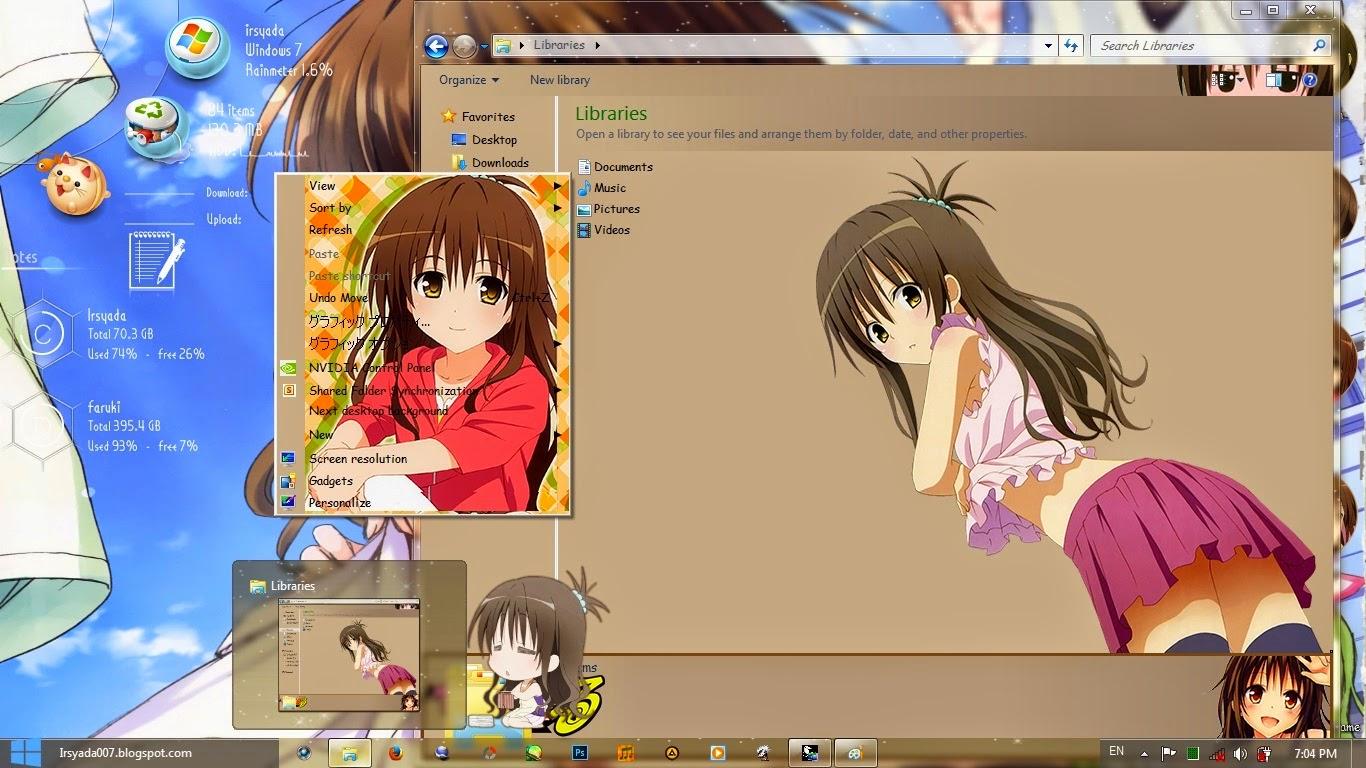Click Refresh in the context menu
This screenshot has width=1366, height=768.
330,230
